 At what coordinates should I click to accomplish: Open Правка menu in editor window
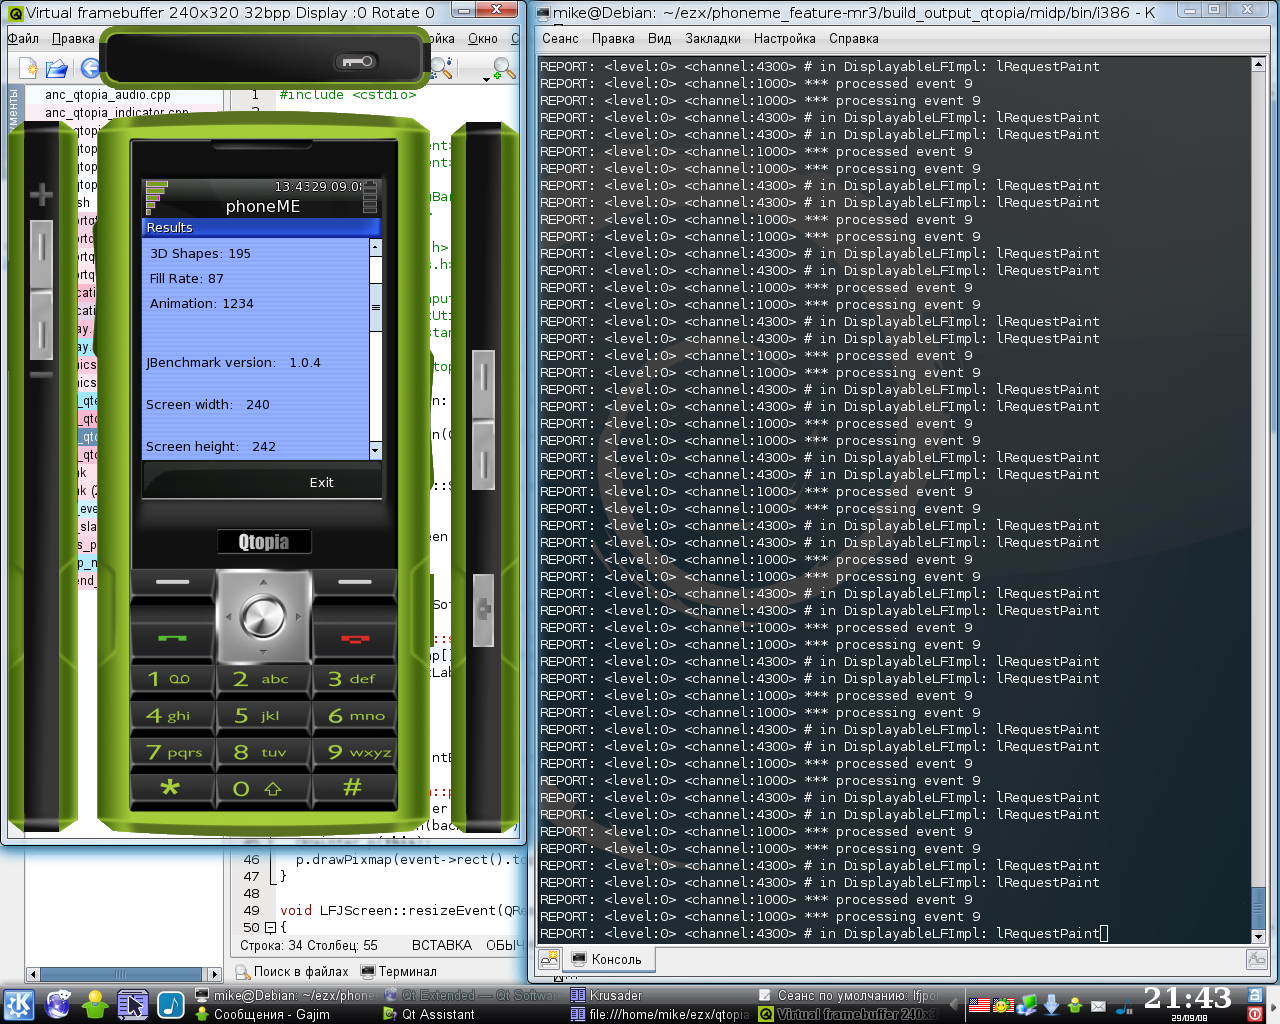tap(73, 39)
